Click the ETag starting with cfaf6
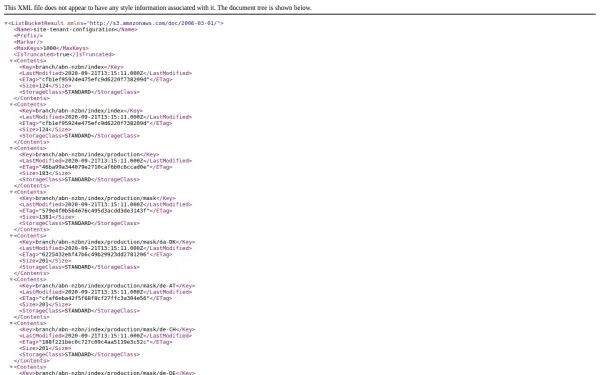Image resolution: width=600 pixels, height=375 pixels. 96,298
